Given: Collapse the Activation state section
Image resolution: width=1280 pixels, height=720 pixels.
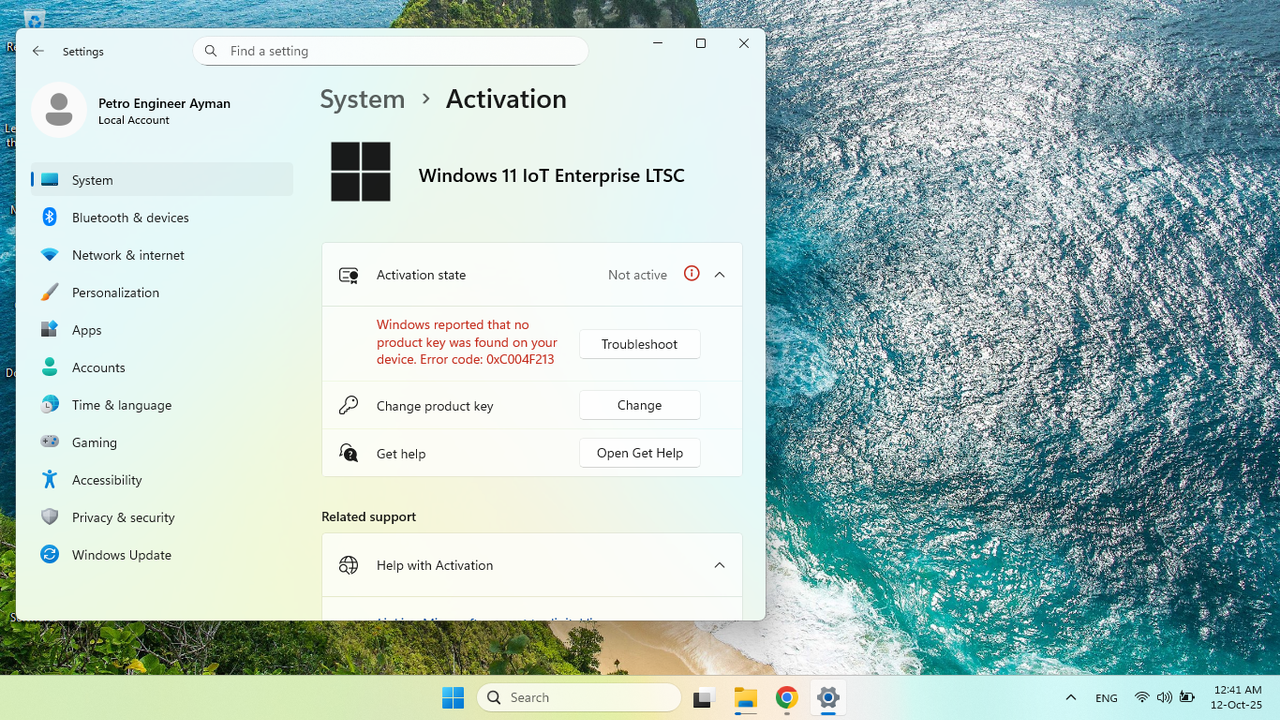Looking at the screenshot, I should coord(719,275).
